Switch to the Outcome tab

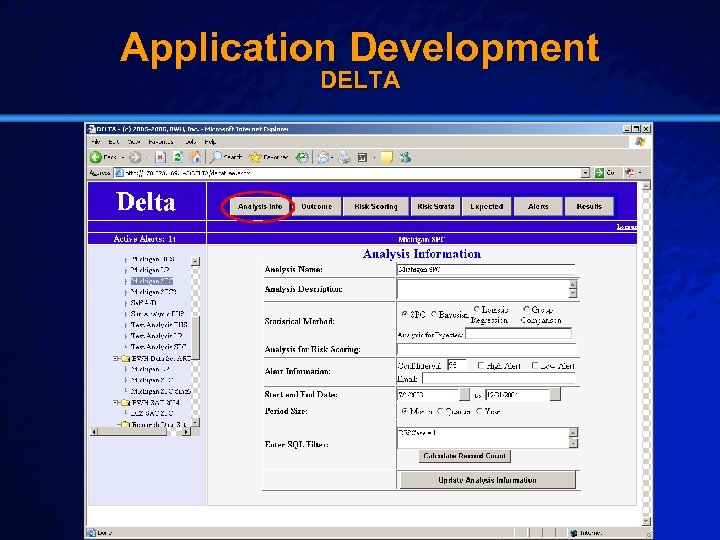(x=317, y=207)
